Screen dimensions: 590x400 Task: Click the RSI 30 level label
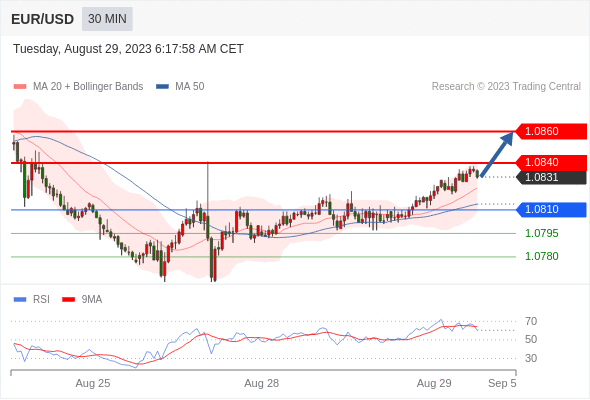531,358
